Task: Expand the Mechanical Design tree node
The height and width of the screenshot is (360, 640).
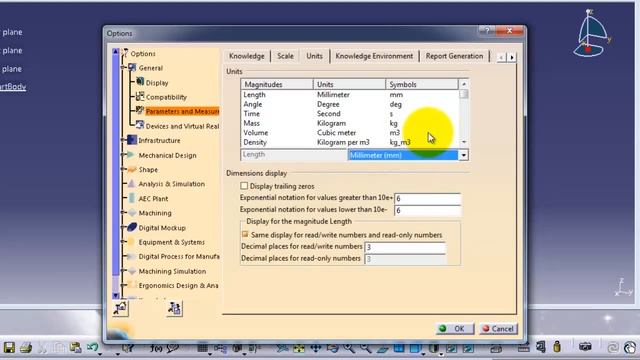Action: (x=123, y=155)
